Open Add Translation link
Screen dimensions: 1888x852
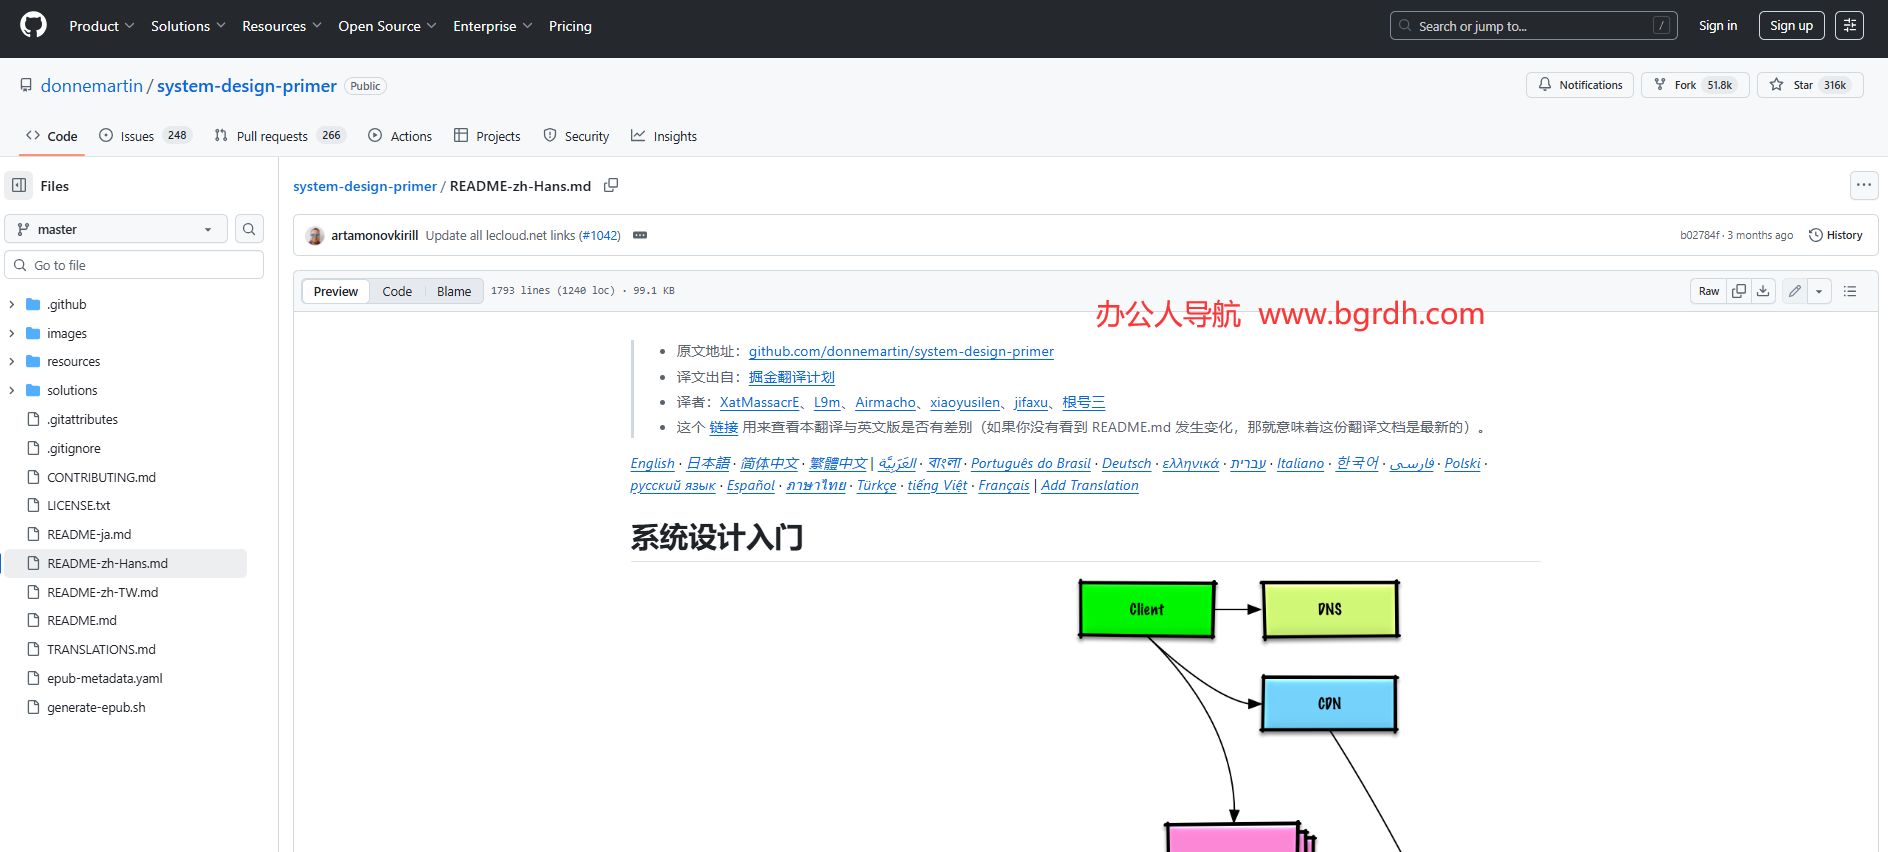(1090, 485)
